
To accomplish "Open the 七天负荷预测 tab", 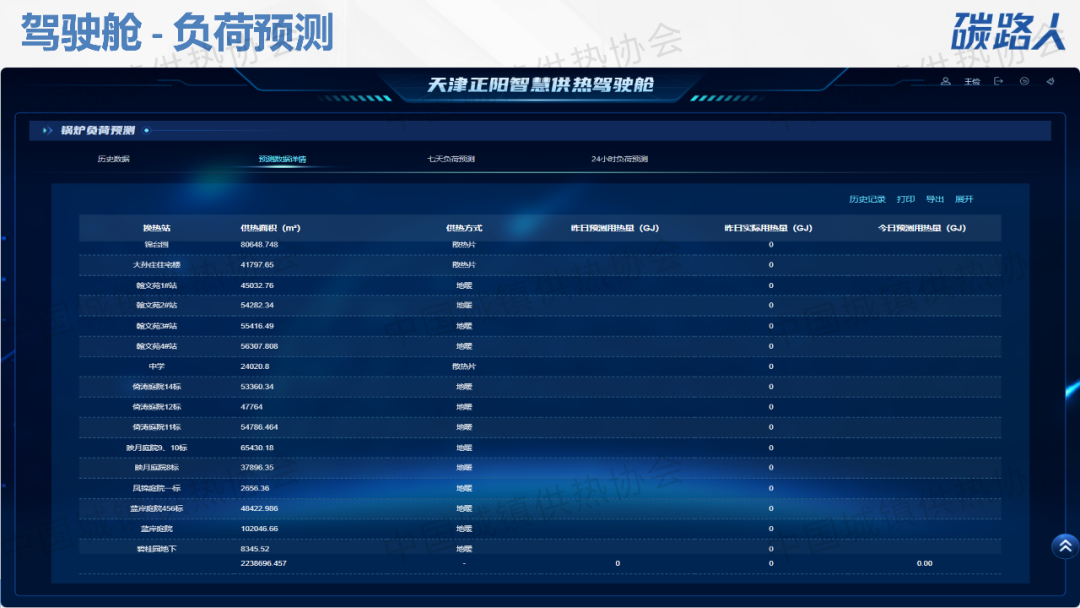I will pos(451,159).
